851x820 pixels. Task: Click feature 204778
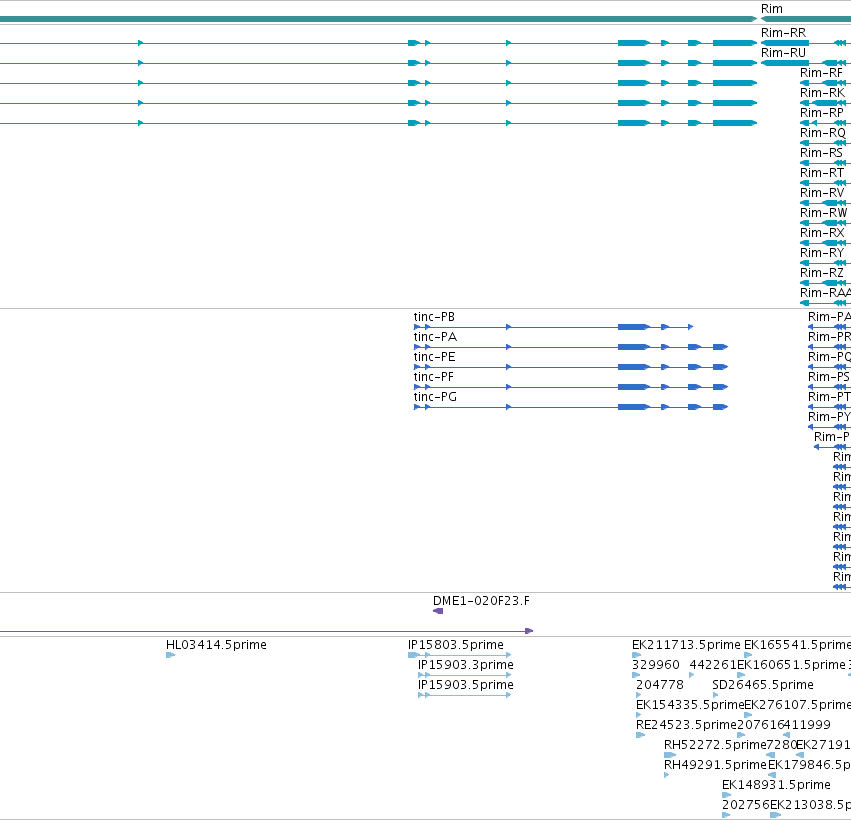(659, 685)
